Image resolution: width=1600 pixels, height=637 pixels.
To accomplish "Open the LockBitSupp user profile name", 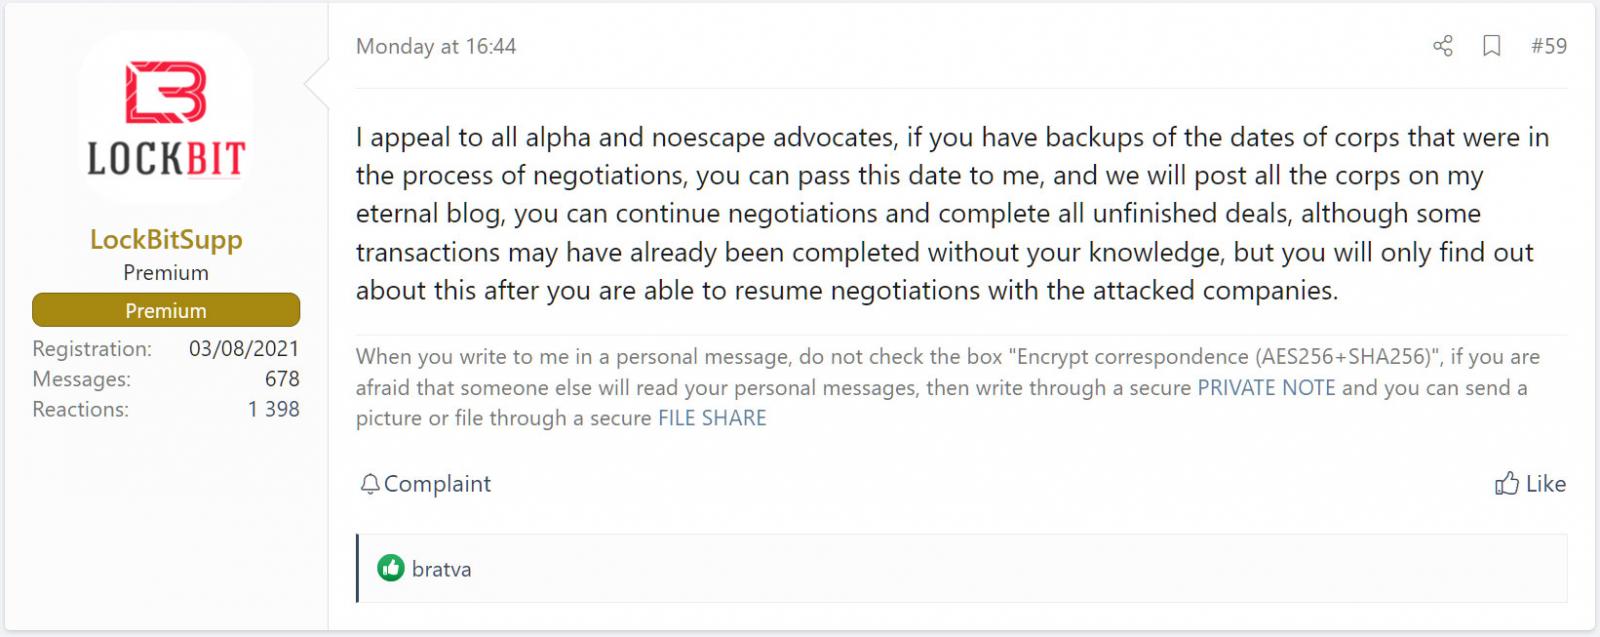I will point(166,239).
